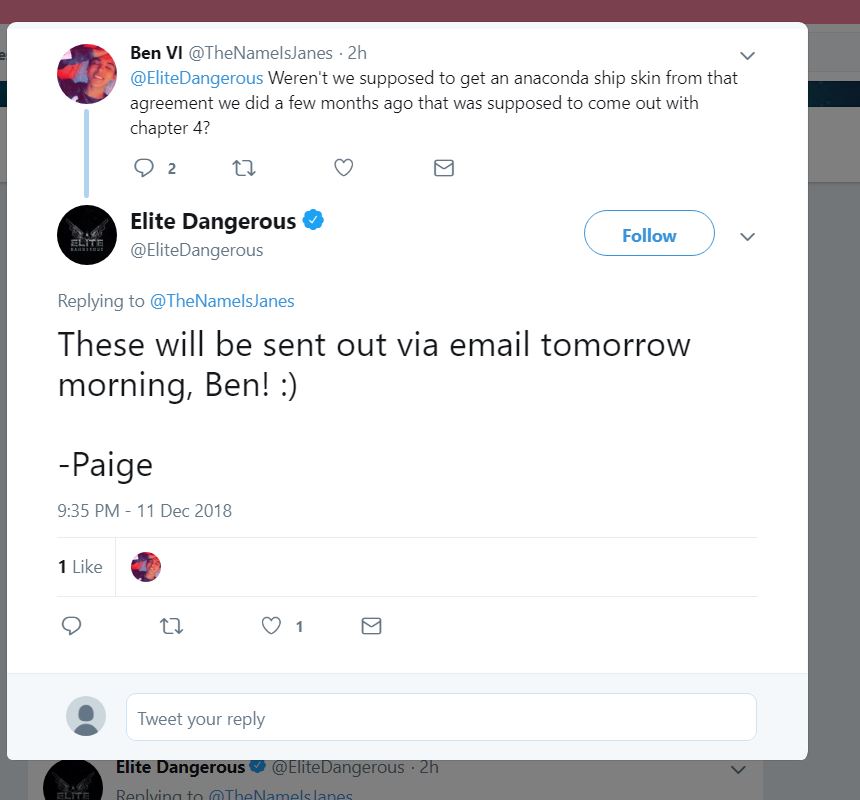Click the Elite Dangerous verified badge

point(313,220)
